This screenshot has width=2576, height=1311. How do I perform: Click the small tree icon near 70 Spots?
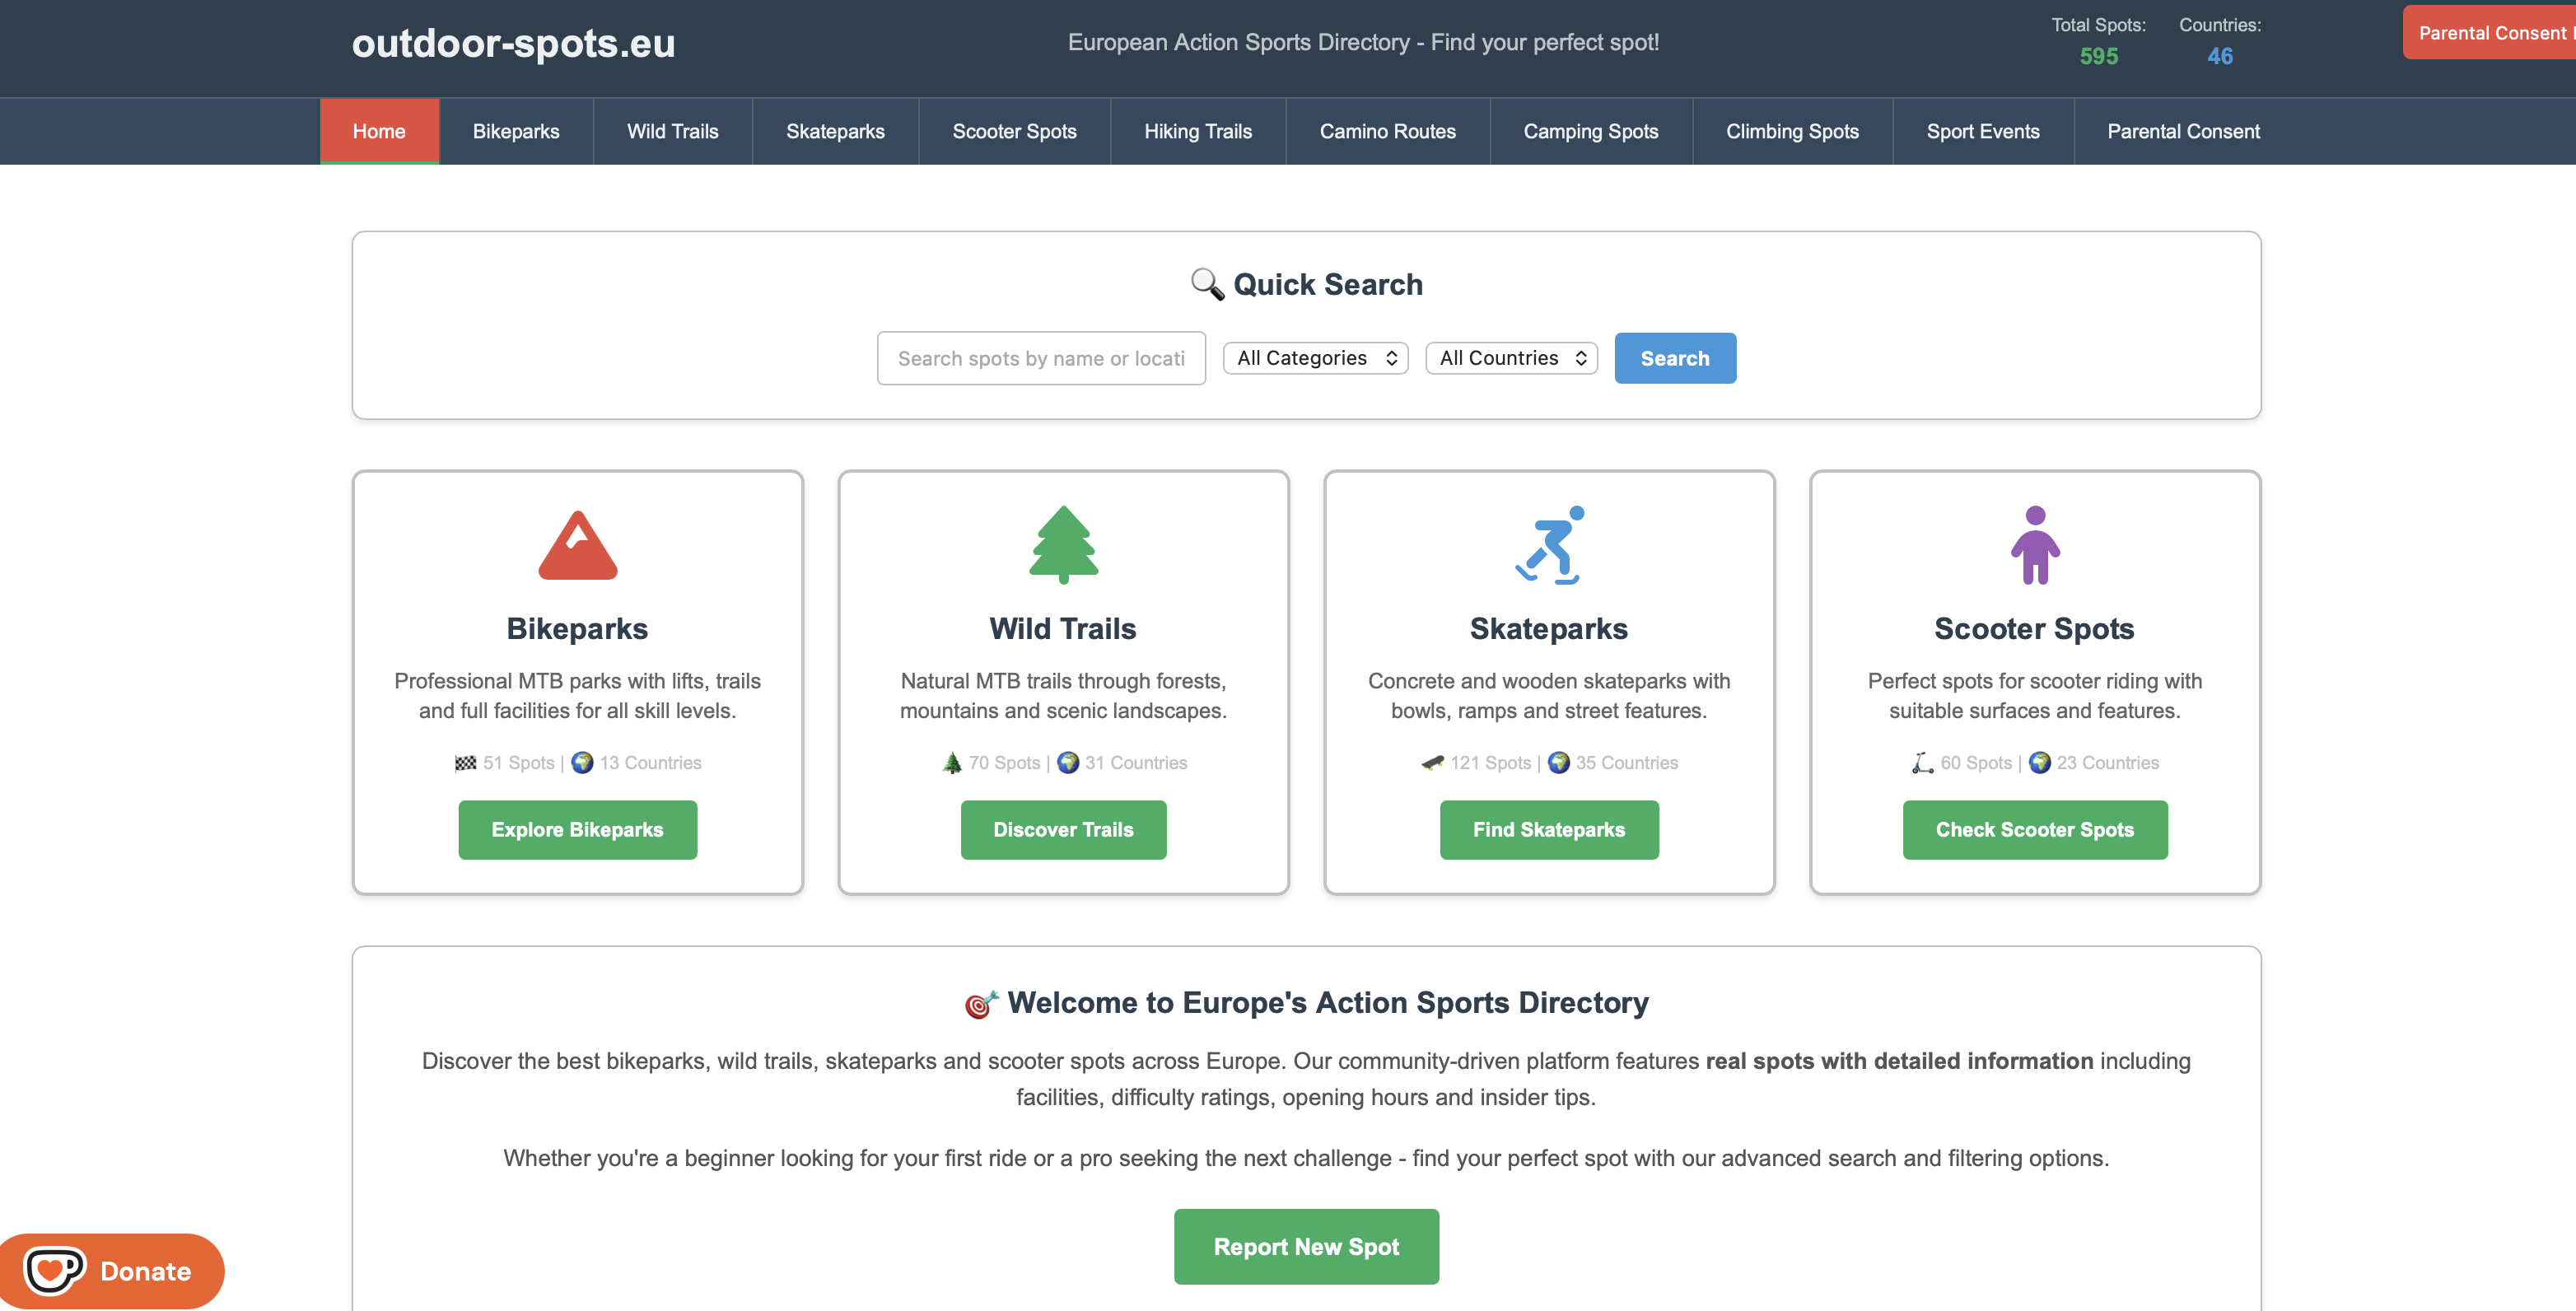[x=952, y=763]
